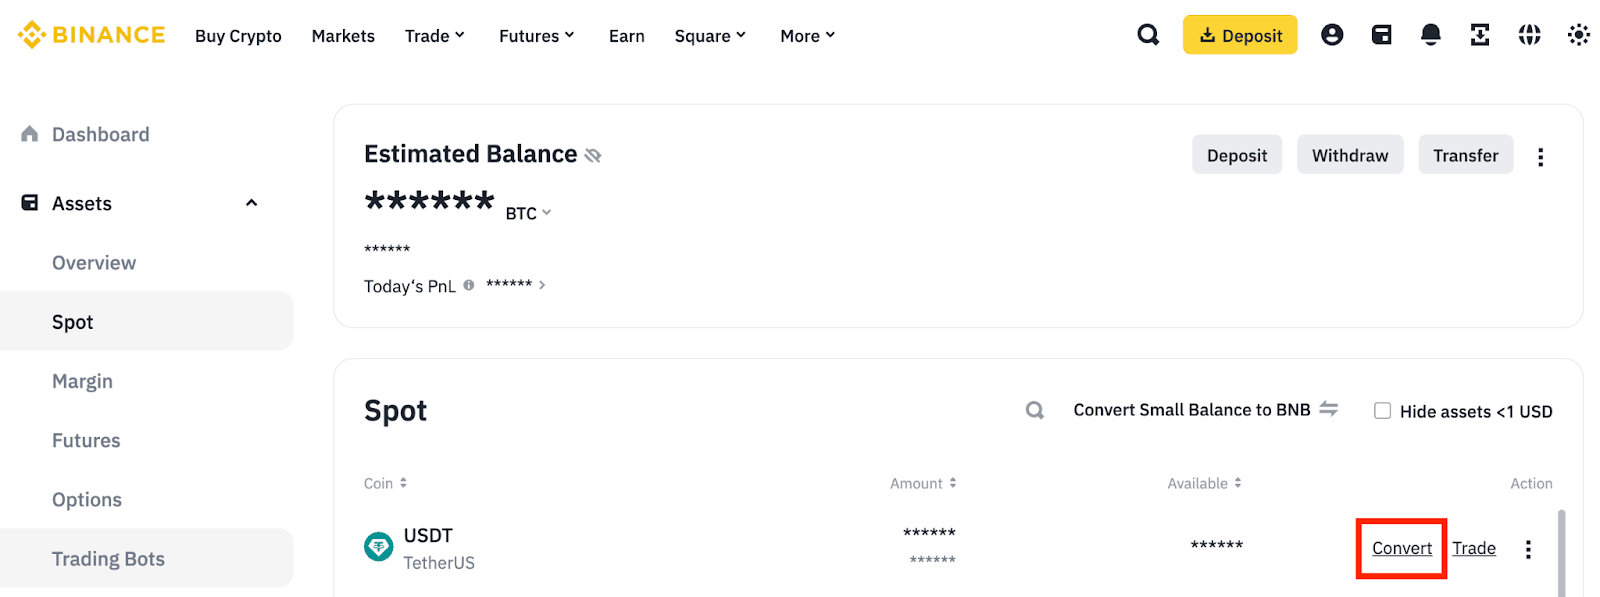Click the Convert link for USDT
The width and height of the screenshot is (1600, 597).
pos(1401,548)
